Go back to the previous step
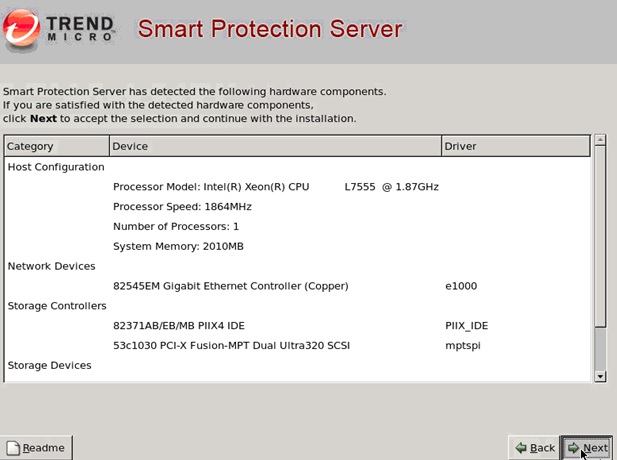 [x=533, y=447]
